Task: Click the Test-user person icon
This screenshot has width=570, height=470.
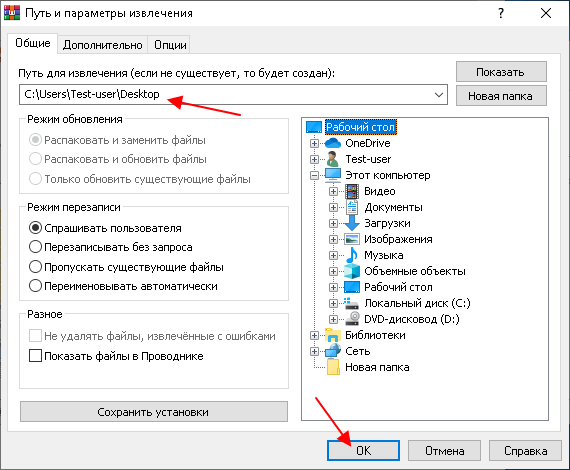Action: (x=332, y=159)
